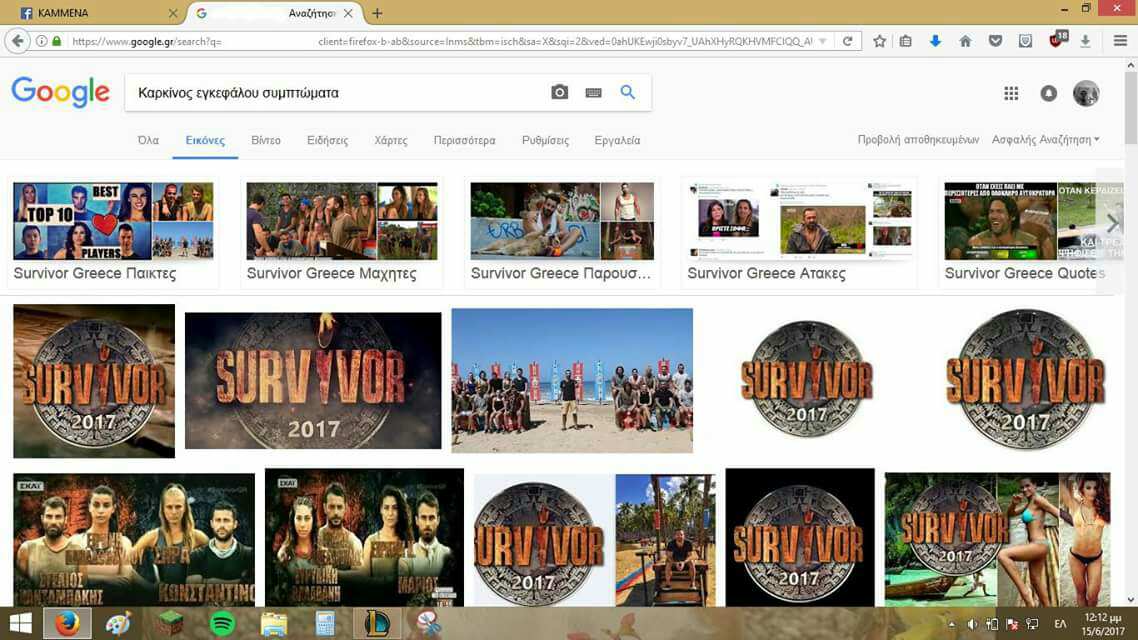Screen dimensions: 1138x640
Task: Open Ρυθμίσεις search settings
Action: (545, 140)
